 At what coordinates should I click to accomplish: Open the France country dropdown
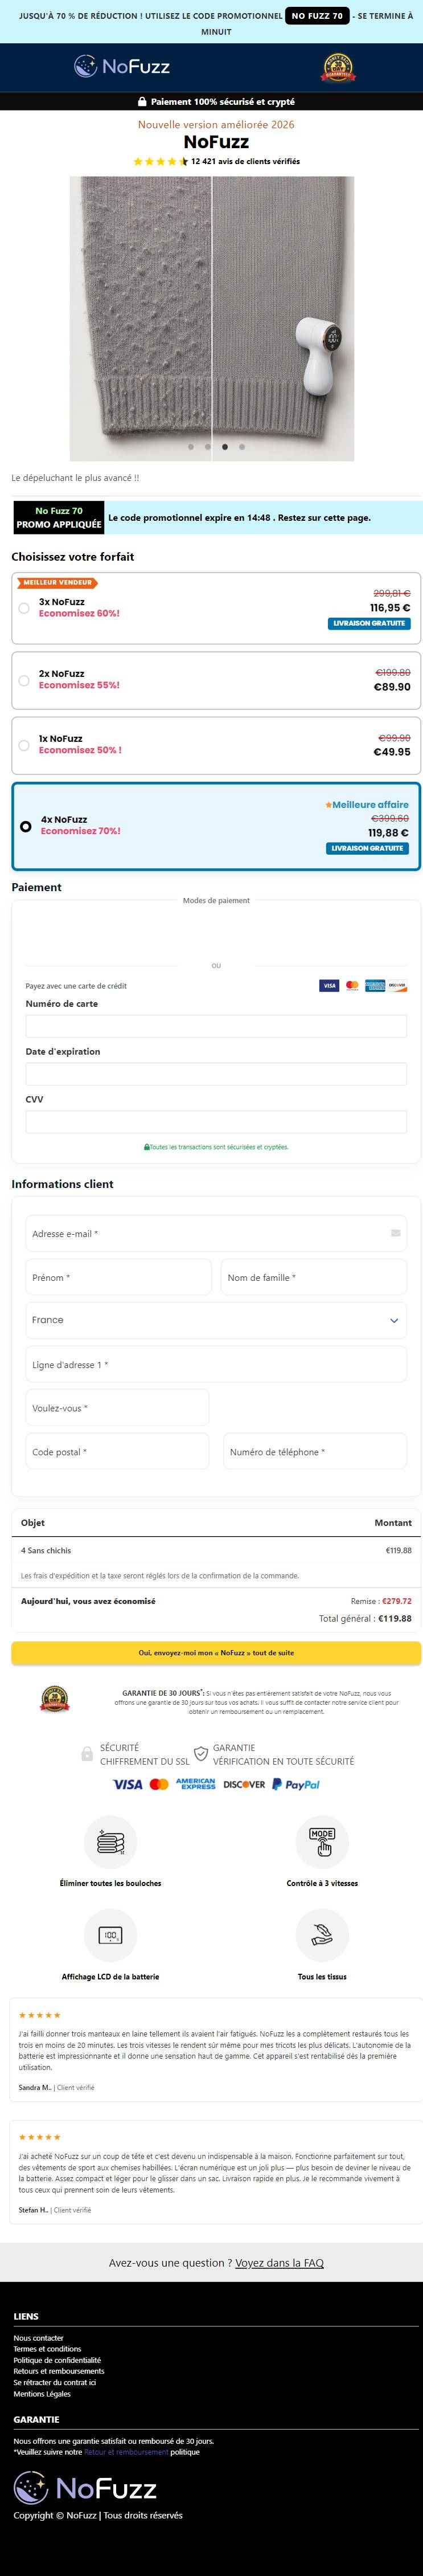(x=216, y=1320)
